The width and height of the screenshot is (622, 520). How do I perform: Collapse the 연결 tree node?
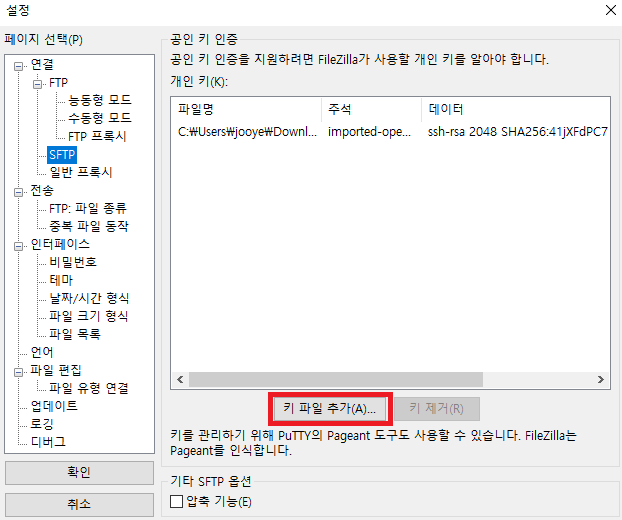pos(18,66)
